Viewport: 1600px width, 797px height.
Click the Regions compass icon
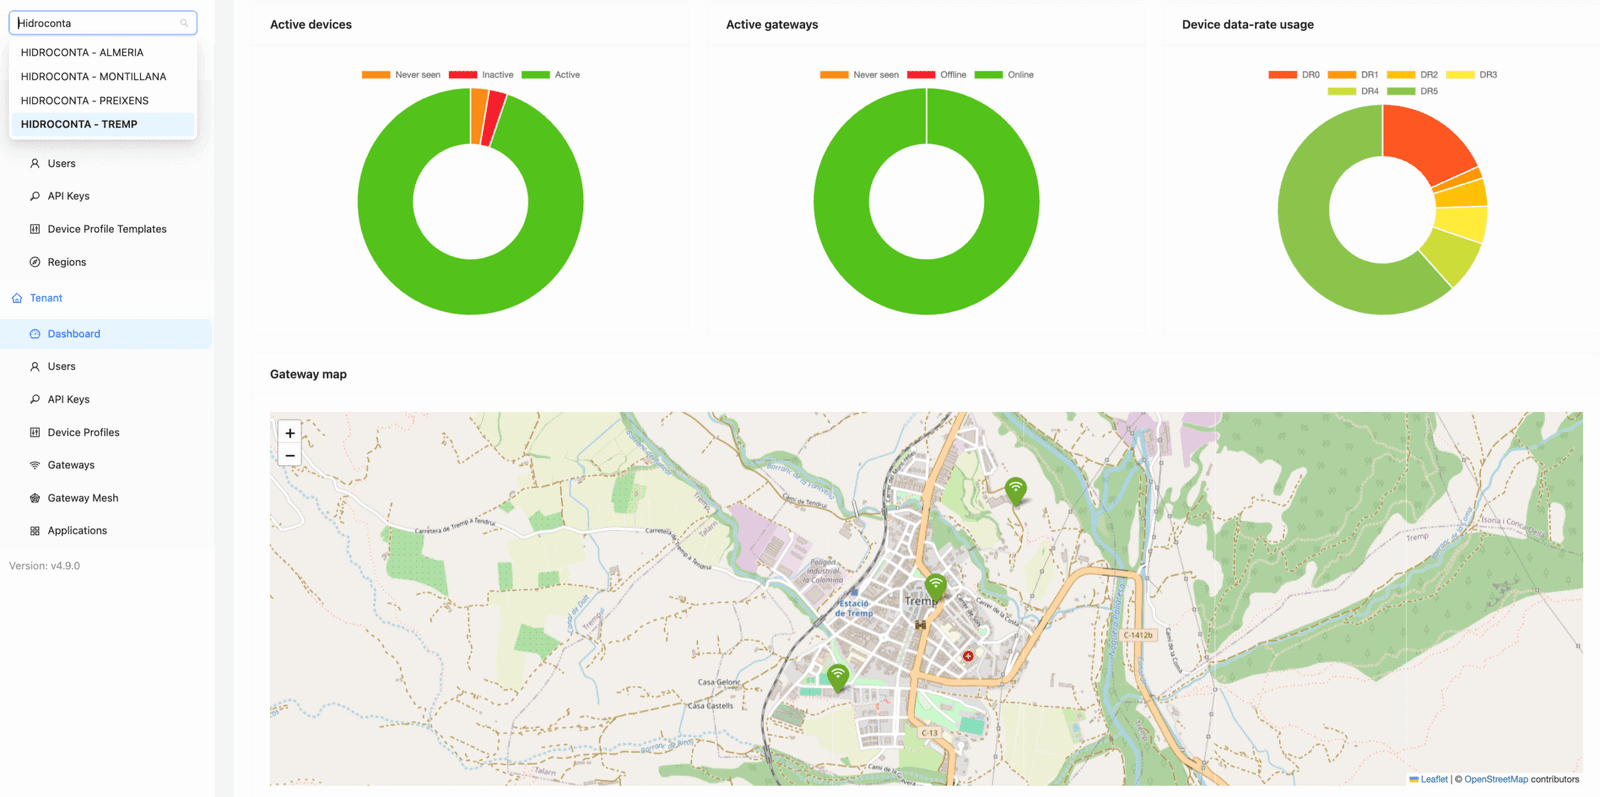[x=35, y=262]
